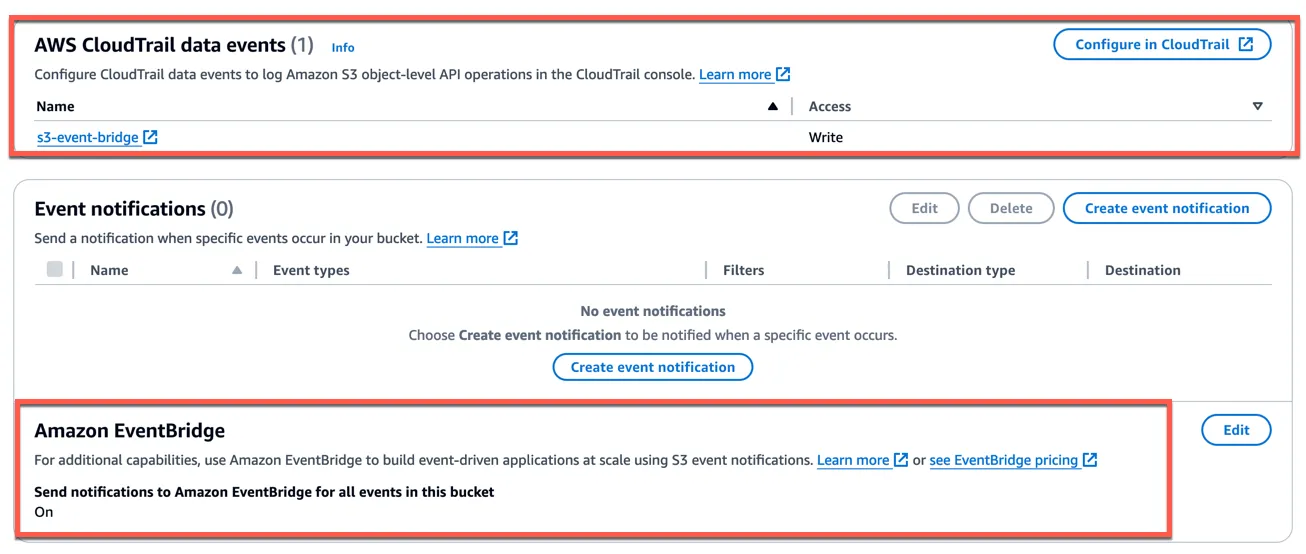This screenshot has height=554, width=1306.
Task: Click the centered Create event notification button
Action: click(x=652, y=367)
